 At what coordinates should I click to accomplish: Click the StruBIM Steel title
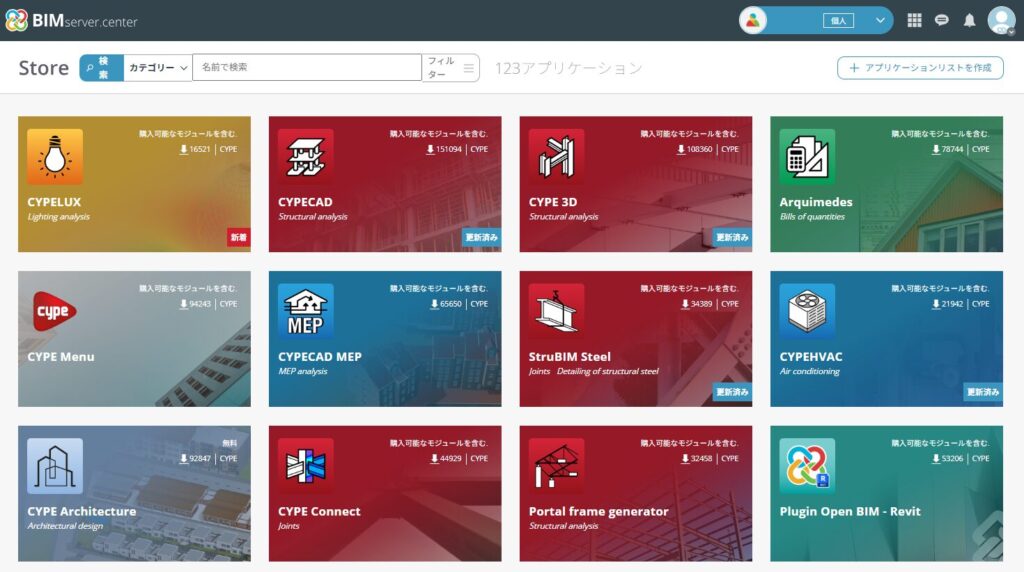click(x=569, y=357)
